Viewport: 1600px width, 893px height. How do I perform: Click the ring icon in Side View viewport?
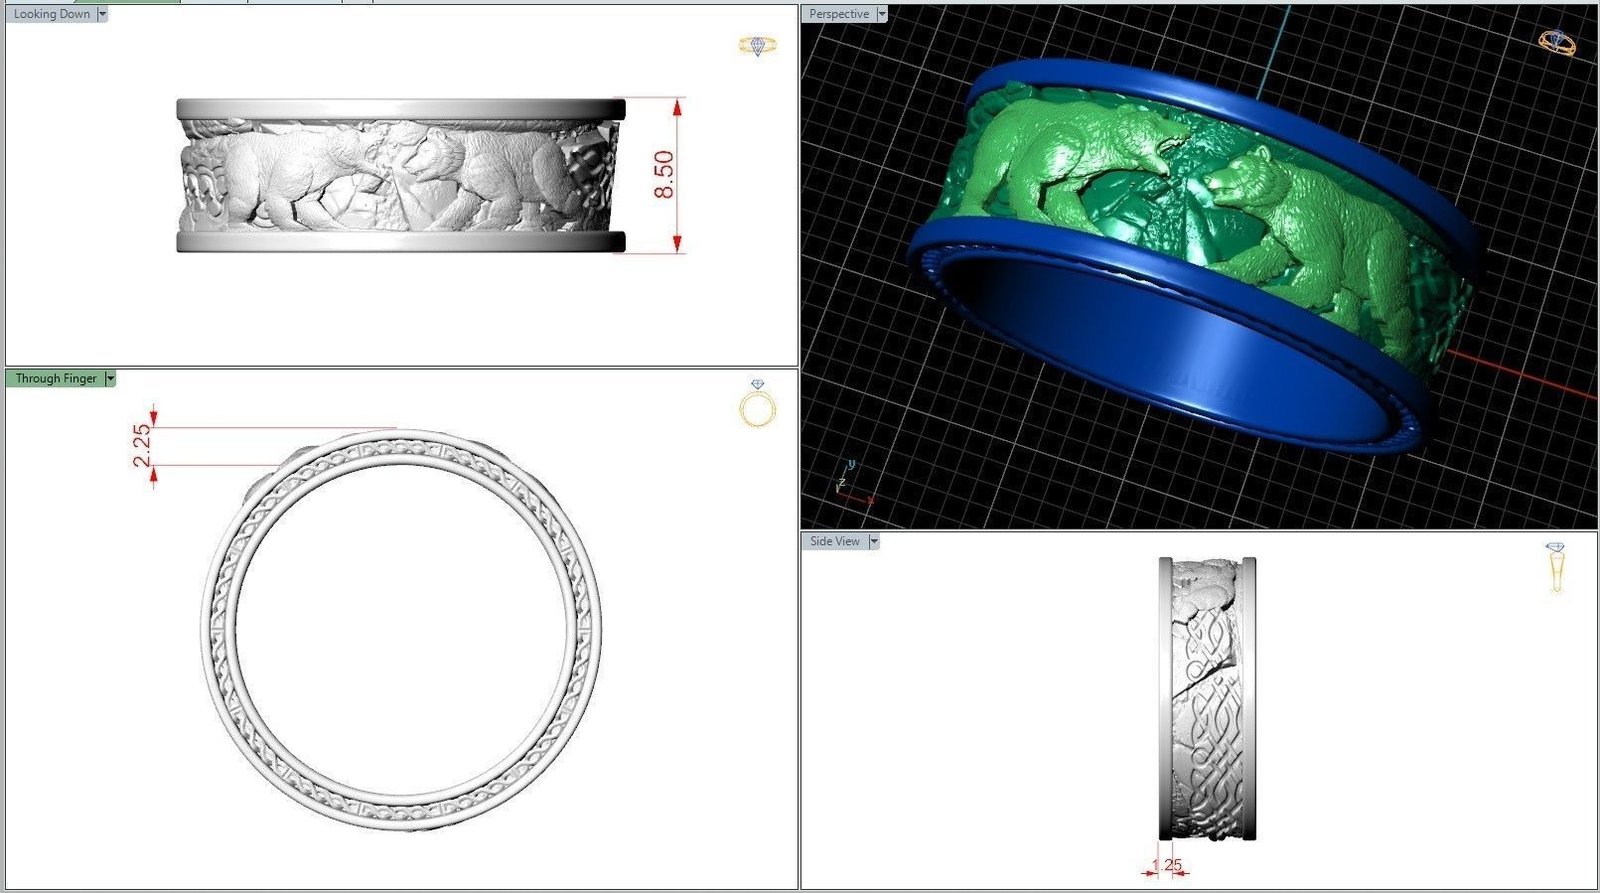click(x=1555, y=567)
